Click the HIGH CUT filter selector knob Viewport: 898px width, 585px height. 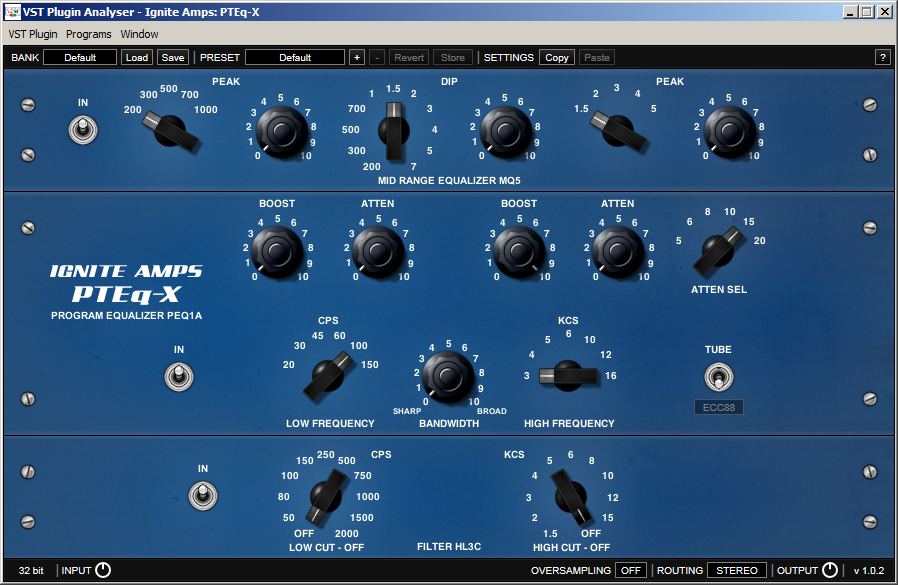[x=571, y=496]
